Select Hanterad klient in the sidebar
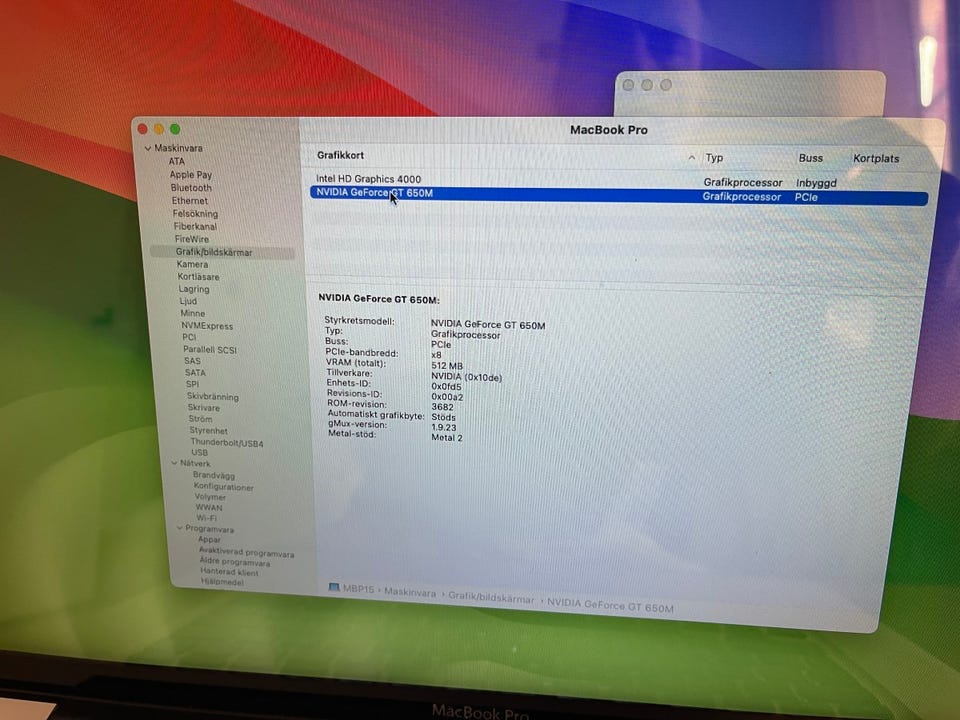Screen dimensions: 960x720 click(x=229, y=572)
